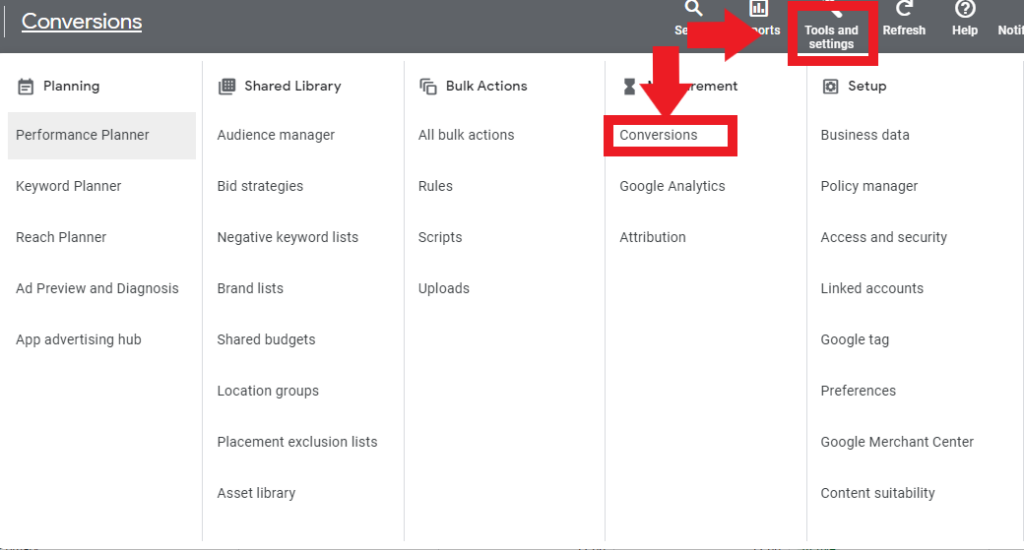
Task: Click the Setup section icon
Action: coord(830,87)
